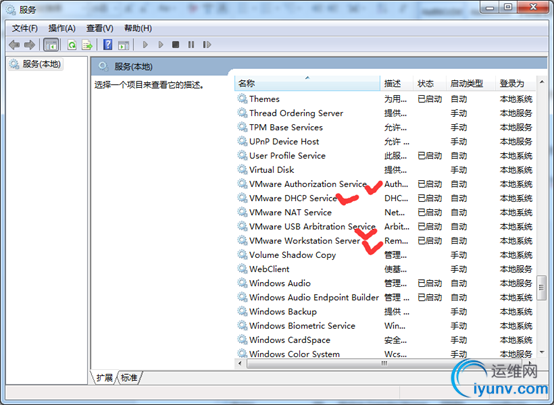Open the 文件(F) menu
554x405 pixels.
25,28
